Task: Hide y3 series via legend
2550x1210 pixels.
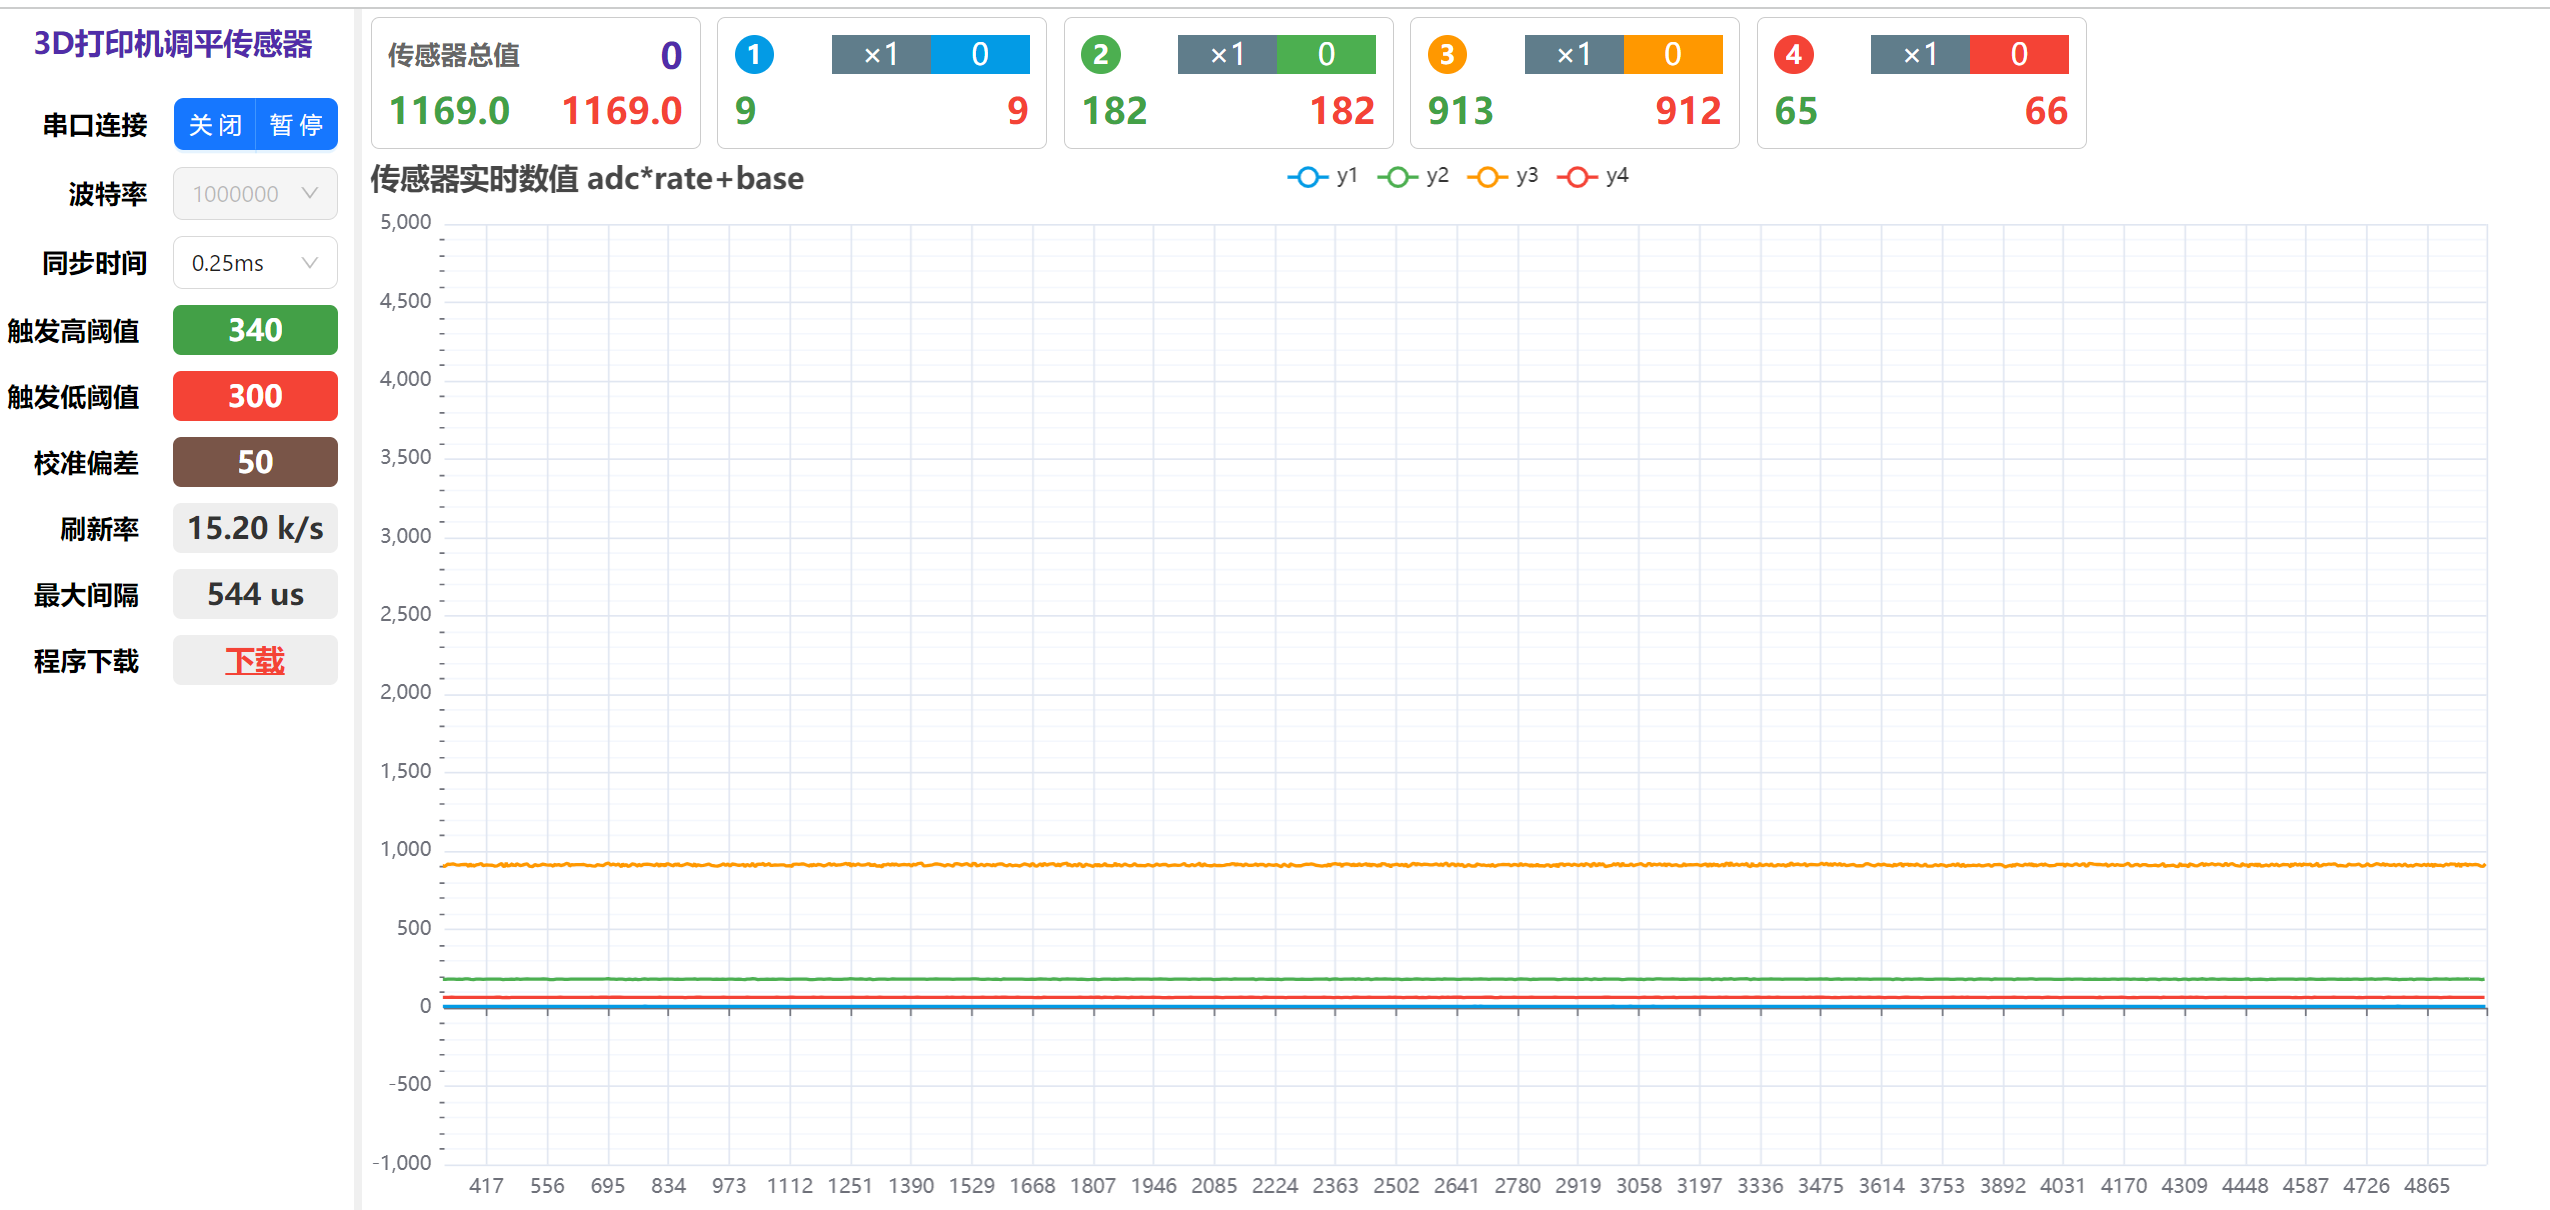Action: [x=1502, y=177]
